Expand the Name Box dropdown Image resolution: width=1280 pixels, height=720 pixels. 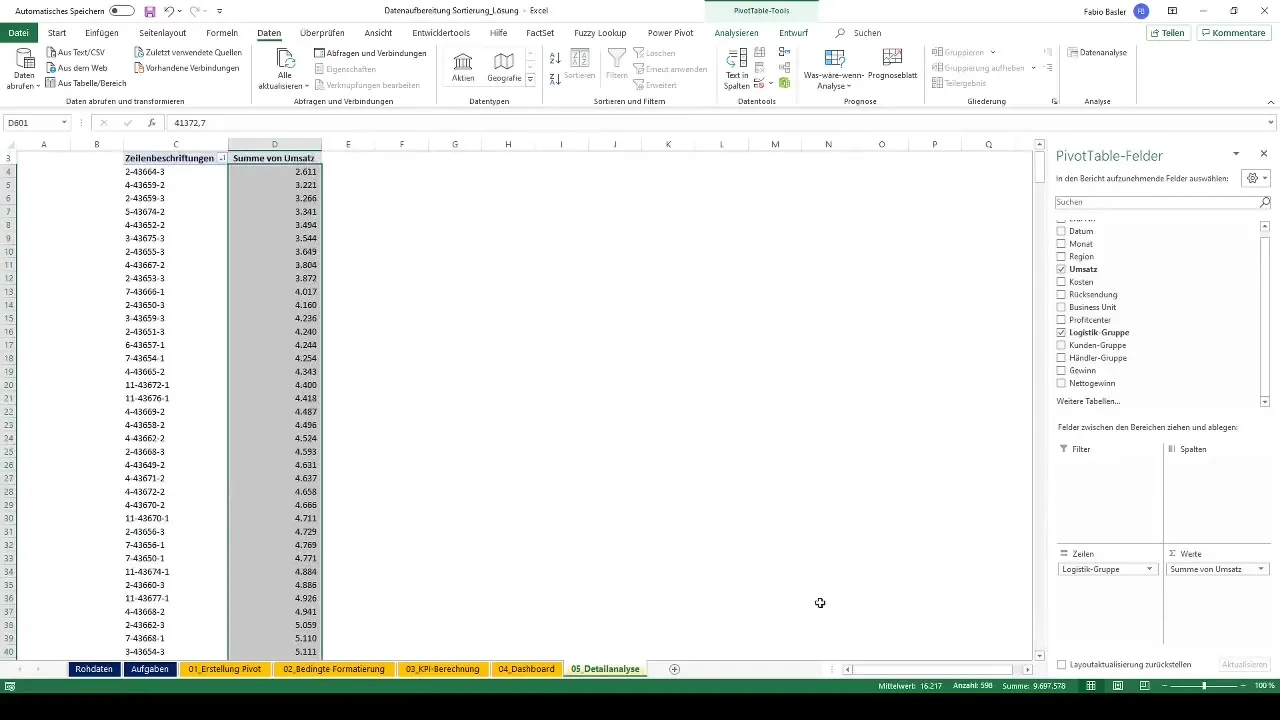coord(64,122)
